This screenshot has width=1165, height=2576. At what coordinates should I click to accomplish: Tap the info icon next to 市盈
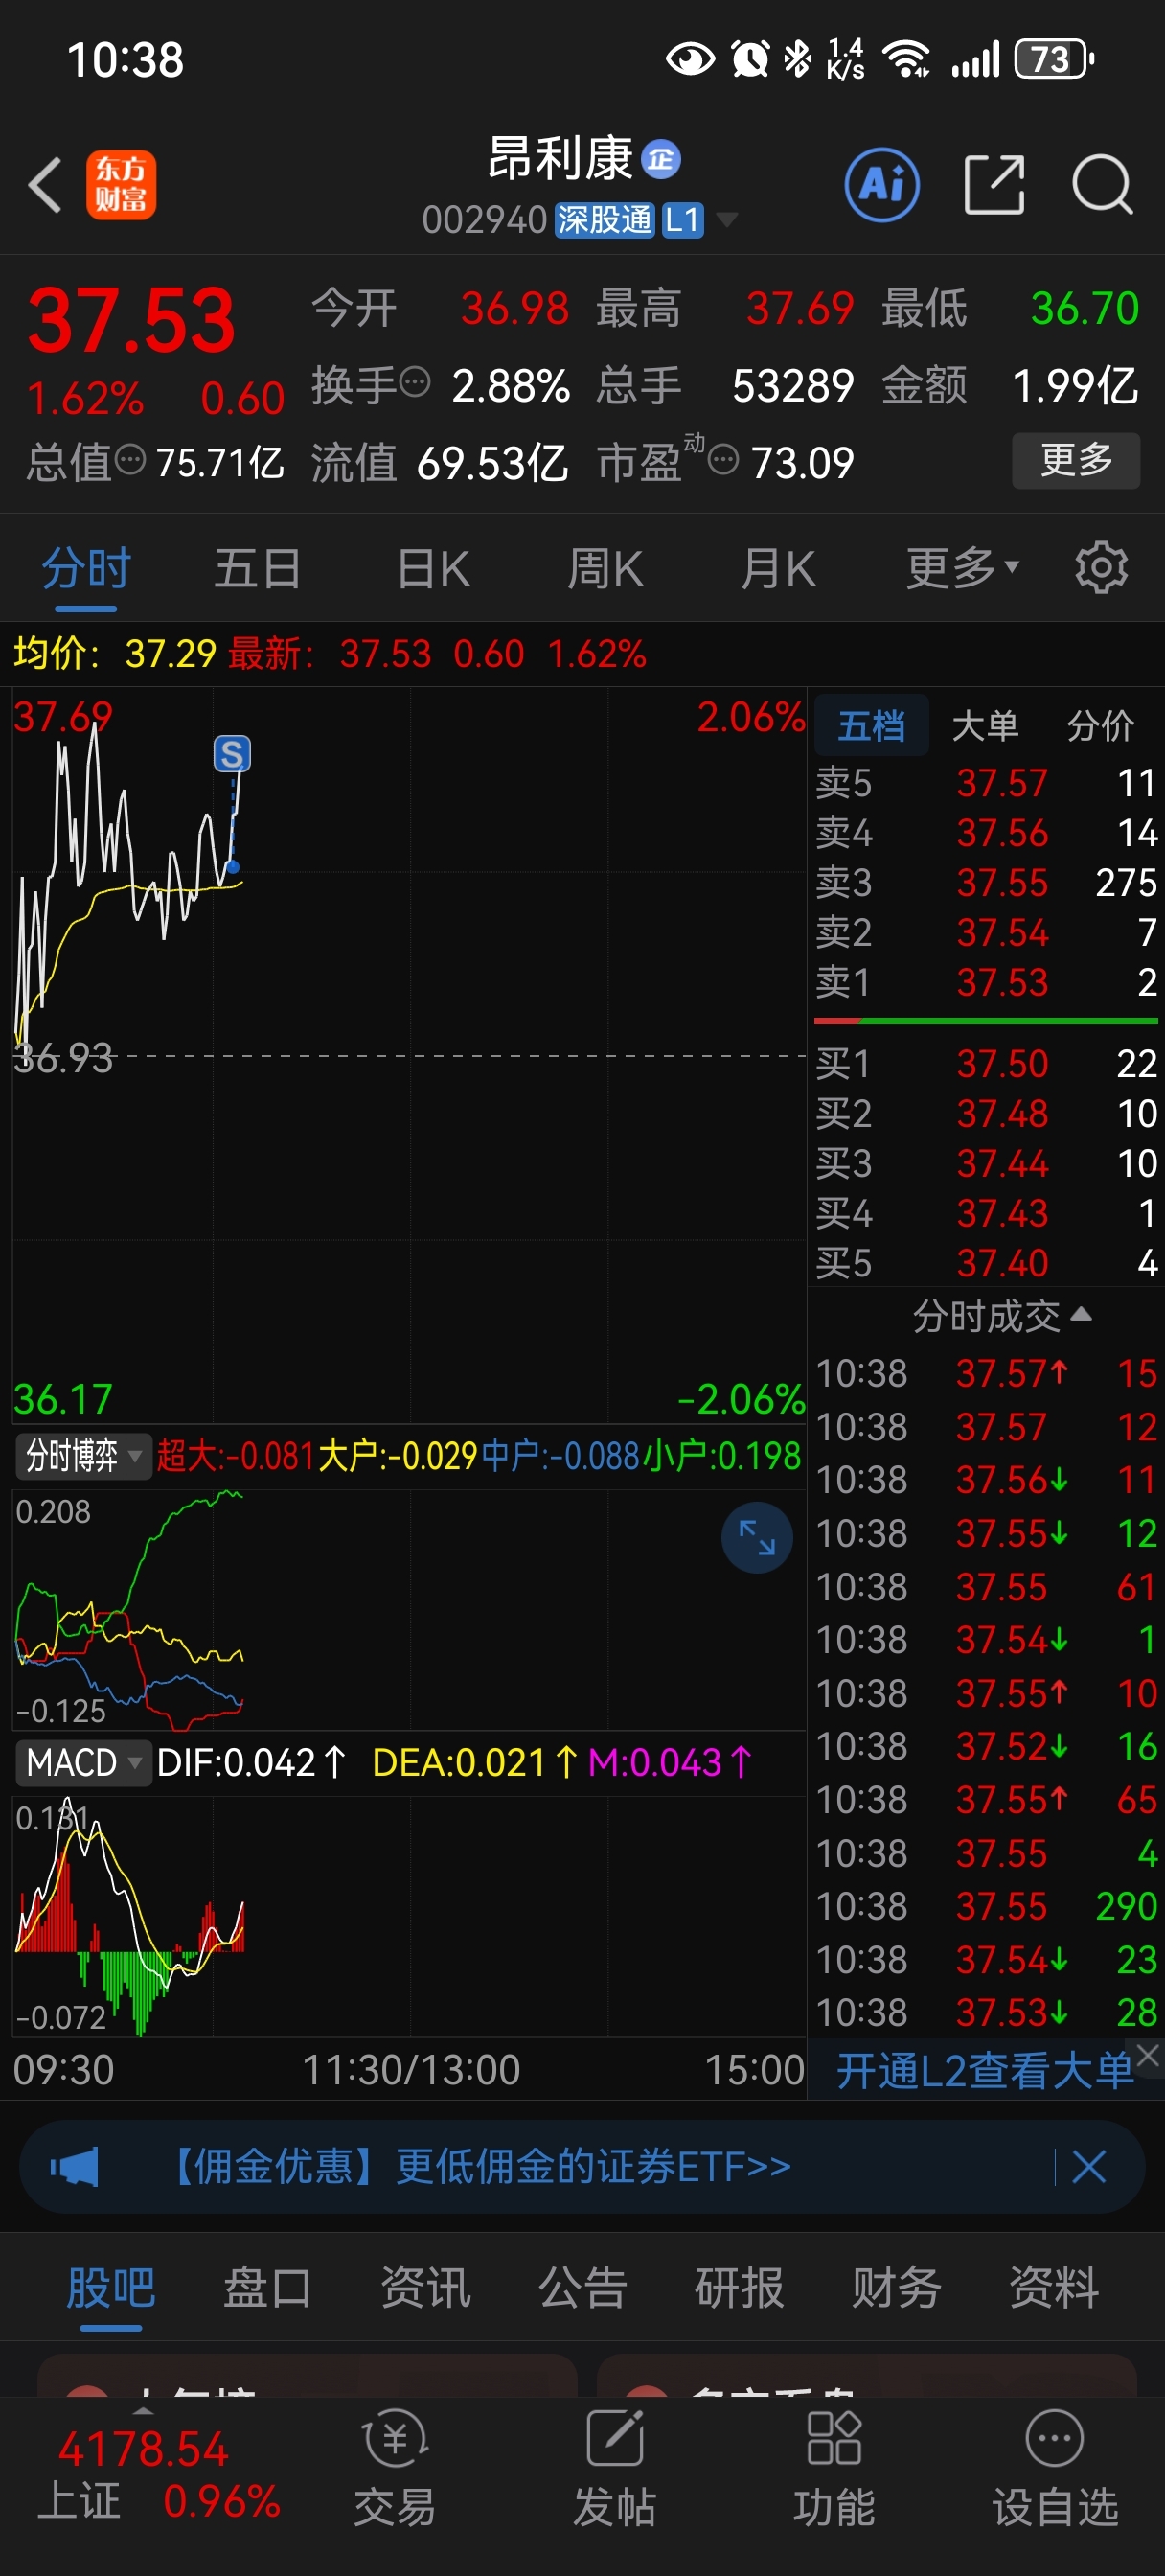click(x=723, y=460)
